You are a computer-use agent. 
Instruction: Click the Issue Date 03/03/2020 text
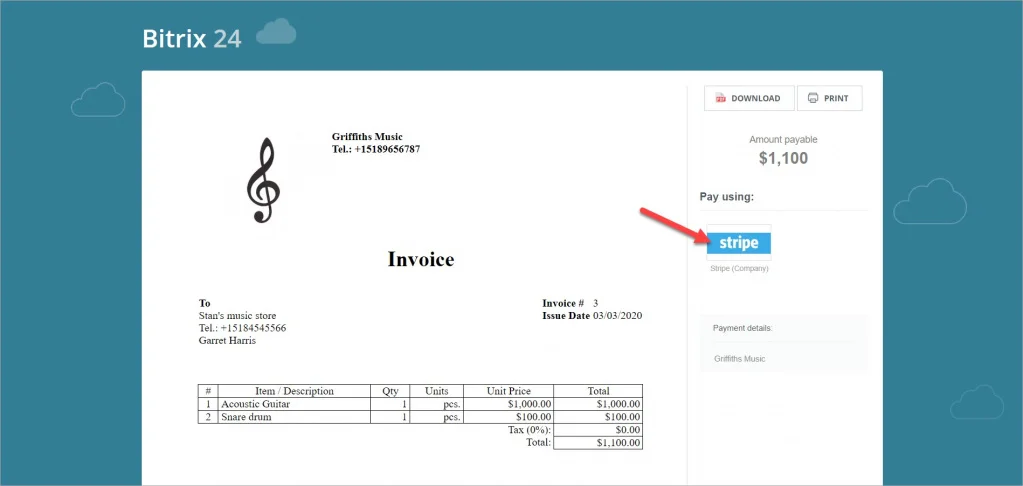point(592,316)
